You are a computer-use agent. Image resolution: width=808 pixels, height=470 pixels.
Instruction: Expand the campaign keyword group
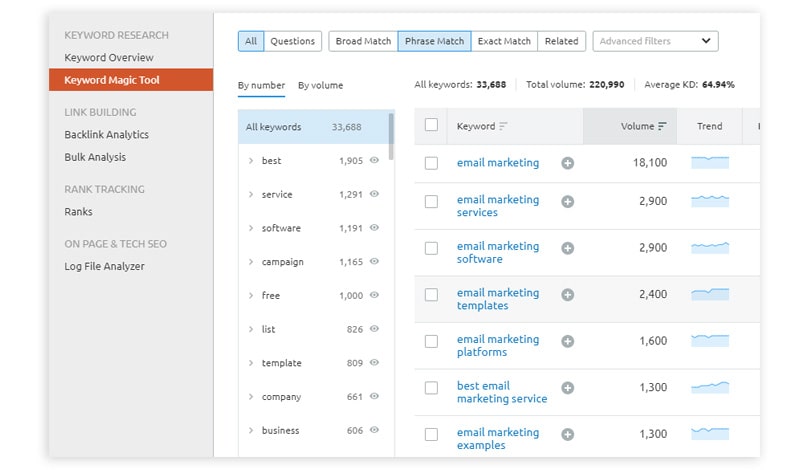click(x=251, y=262)
